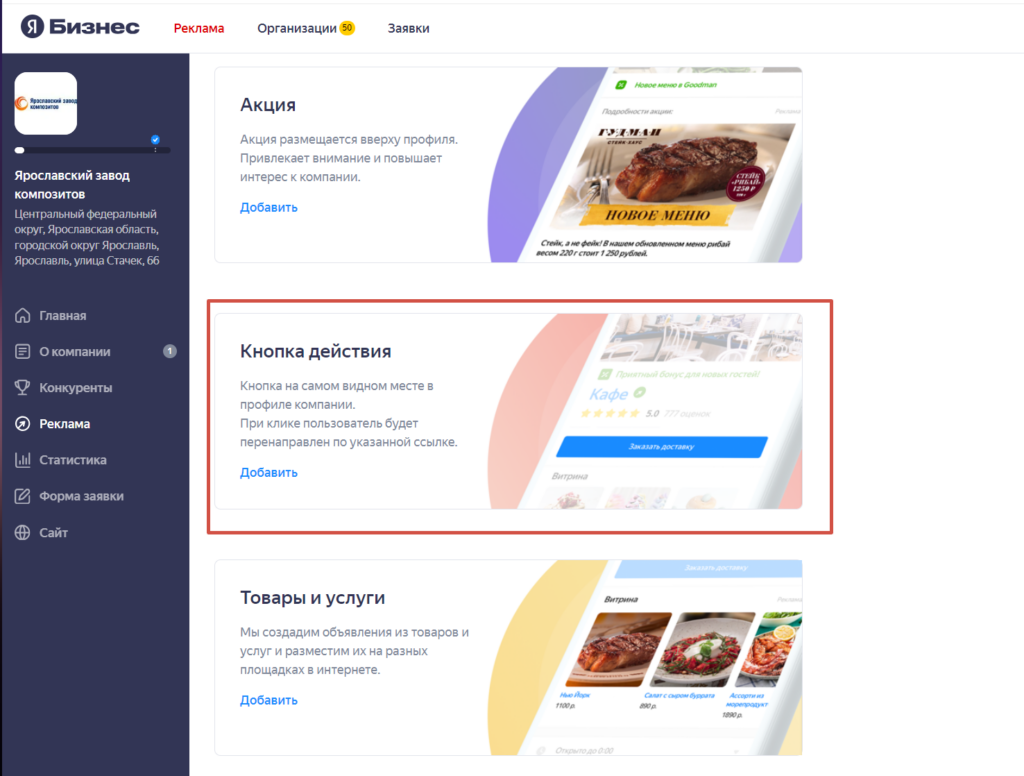Open the Реклама top menu tab
1024x776 pixels.
[x=199, y=28]
